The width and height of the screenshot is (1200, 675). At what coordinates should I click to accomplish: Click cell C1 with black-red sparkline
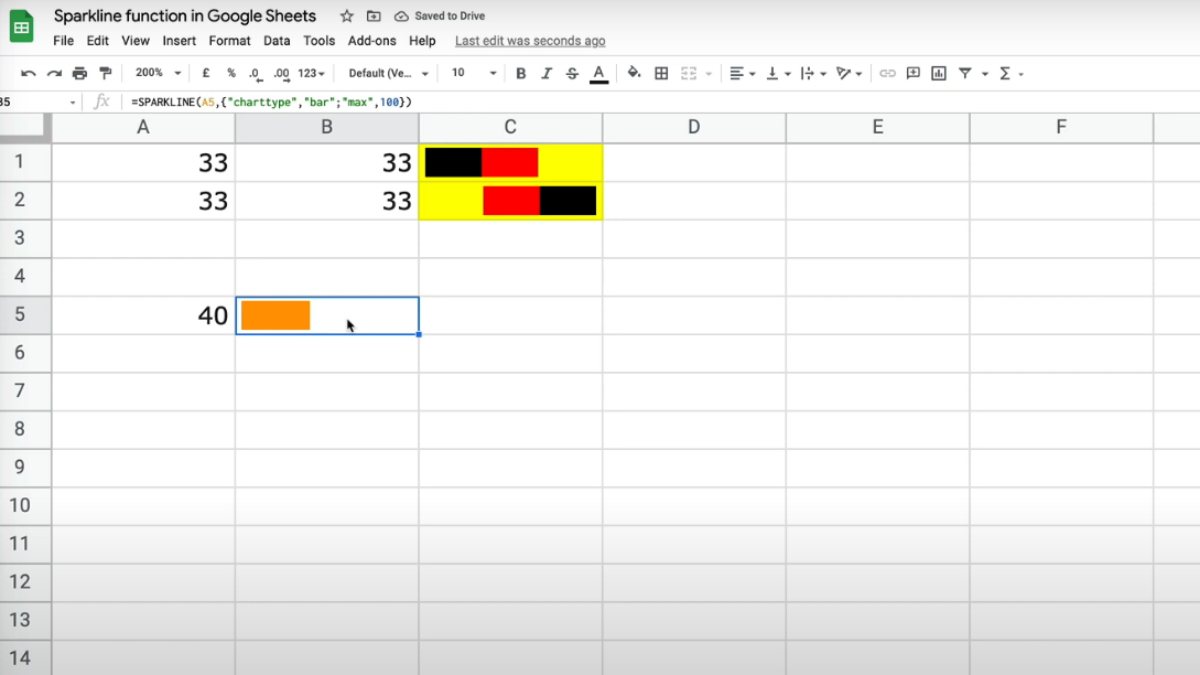click(511, 162)
